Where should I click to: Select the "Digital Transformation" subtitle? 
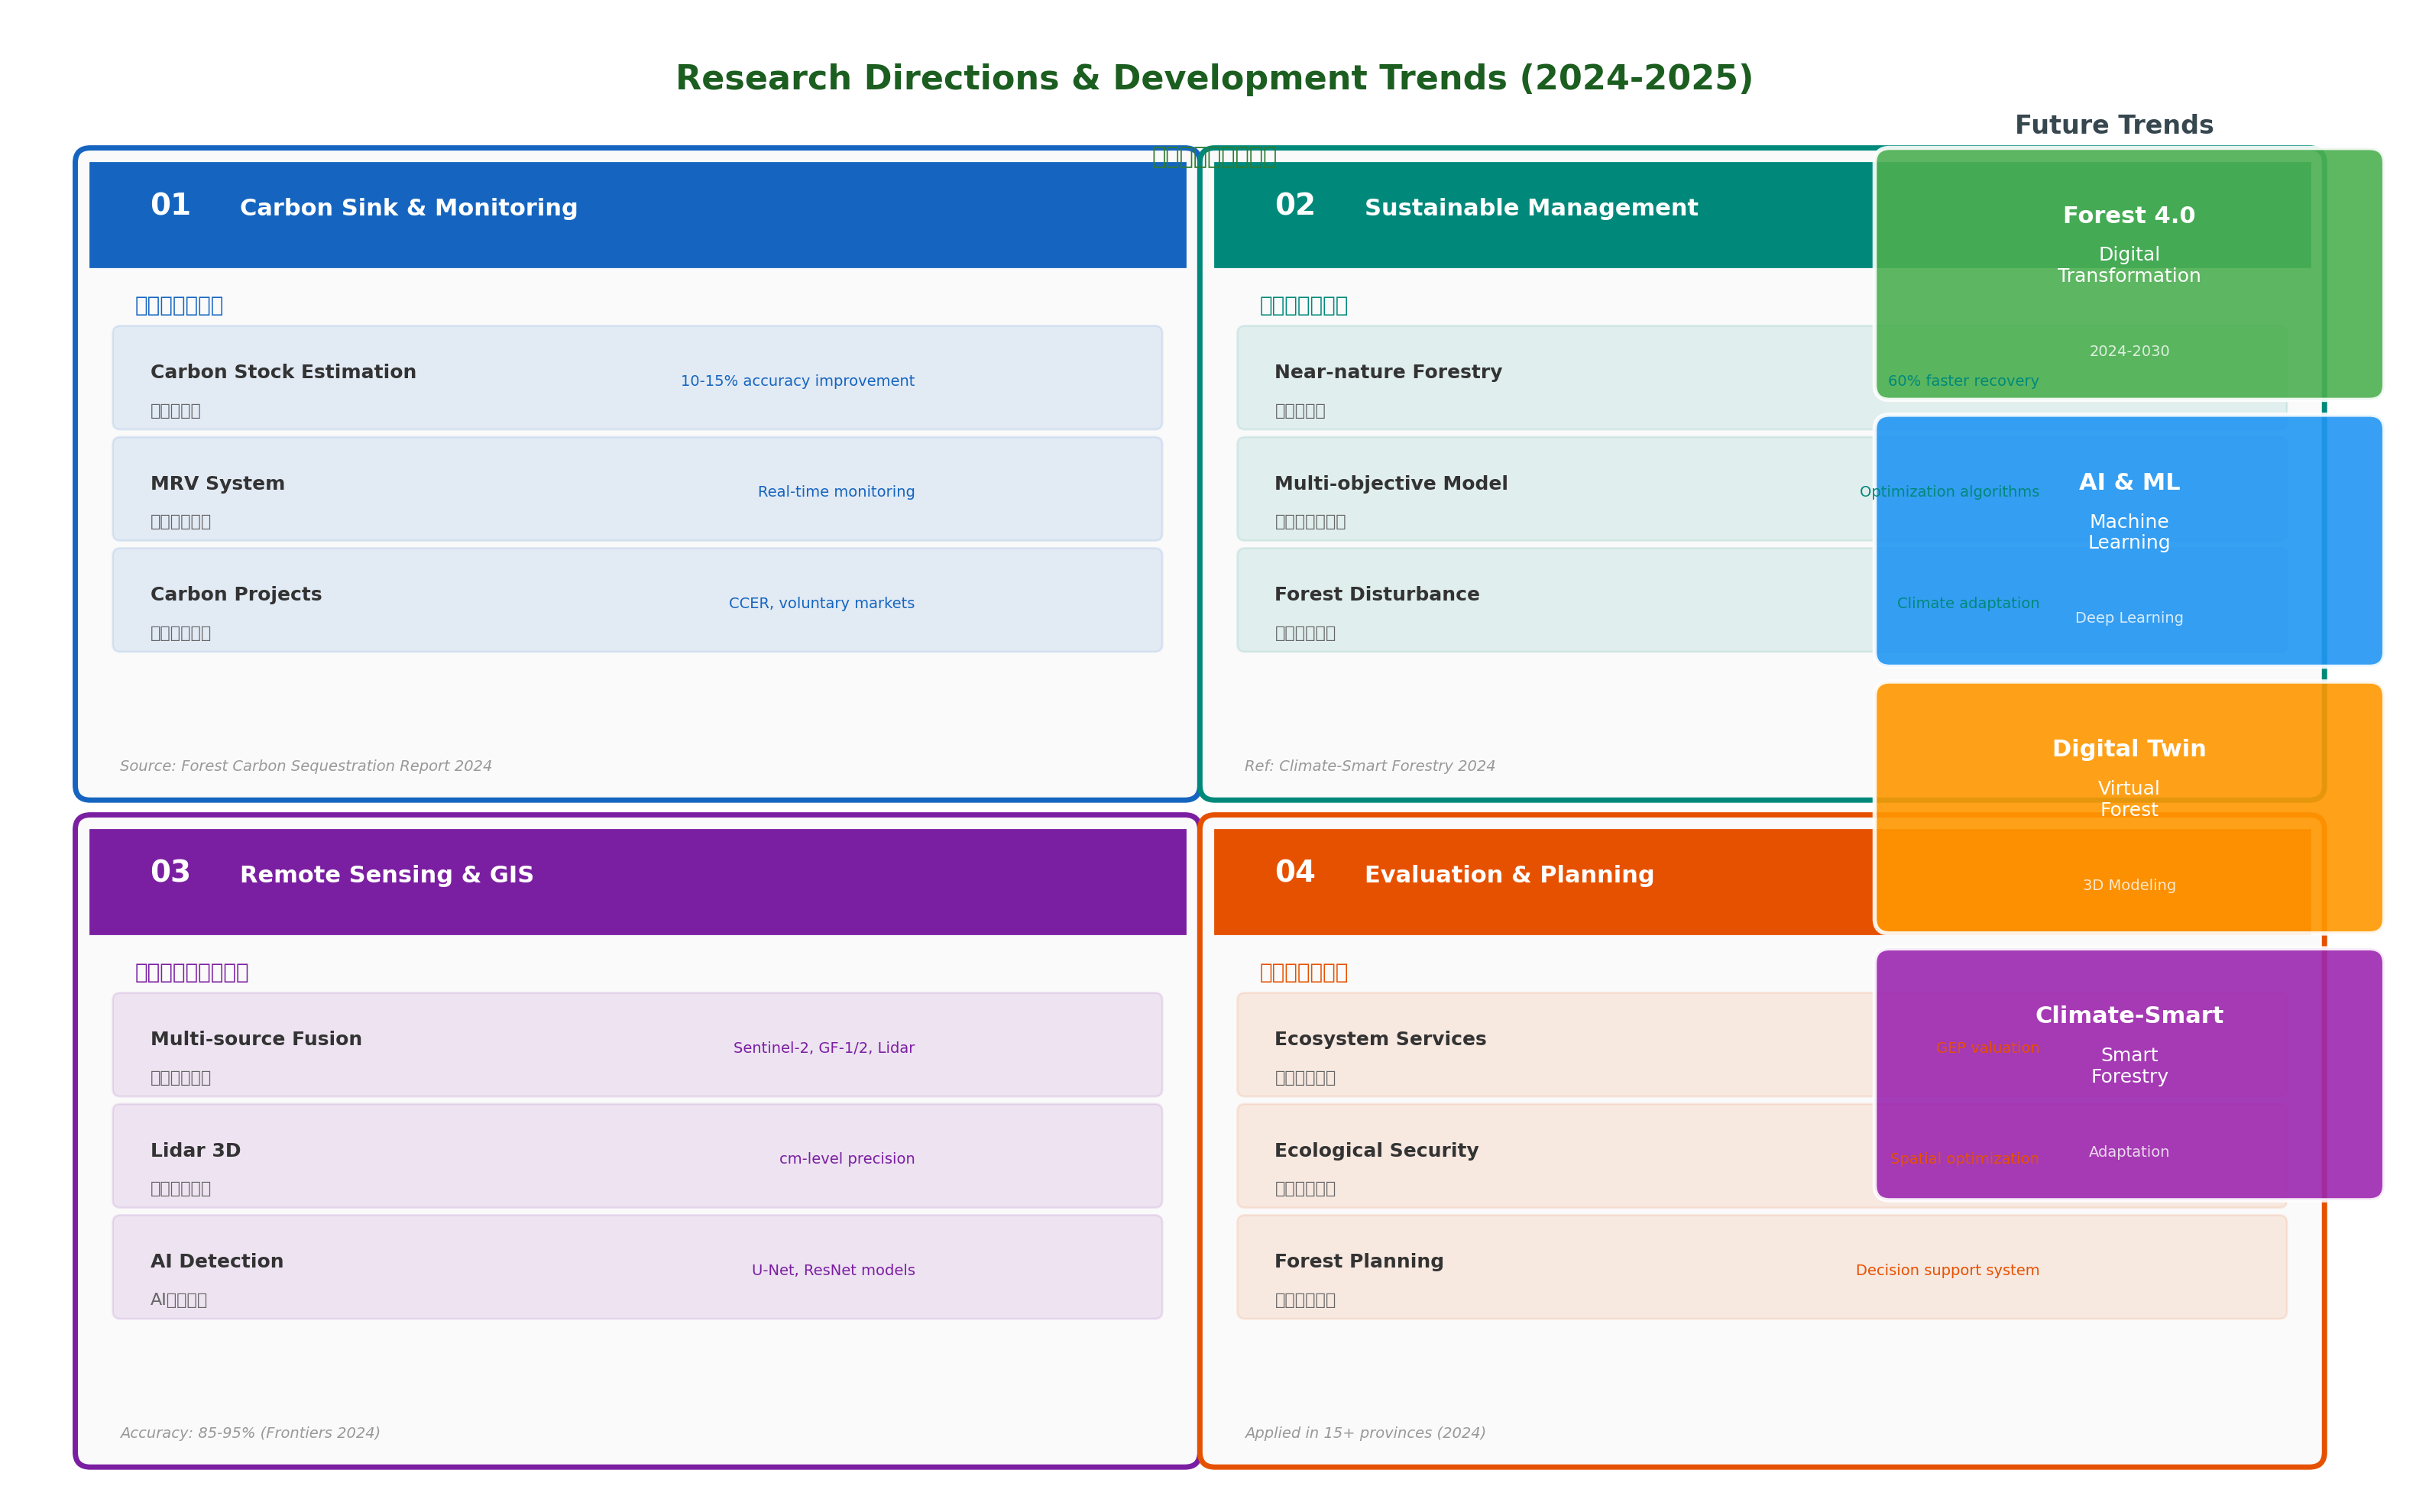point(2129,265)
